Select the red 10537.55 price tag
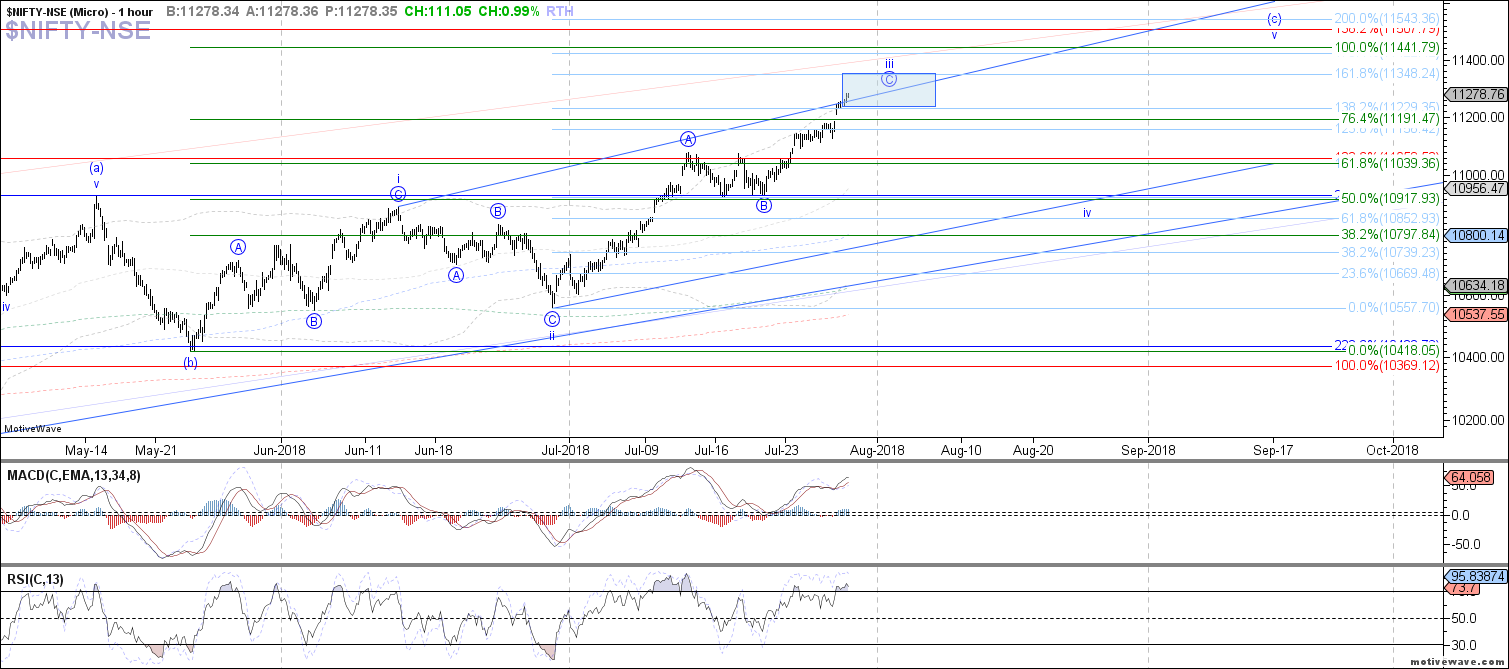1509x669 pixels. (x=1475, y=313)
